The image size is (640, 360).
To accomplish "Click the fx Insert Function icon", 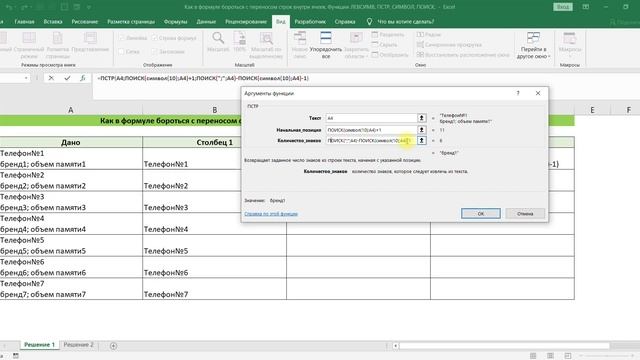I will 82,78.
